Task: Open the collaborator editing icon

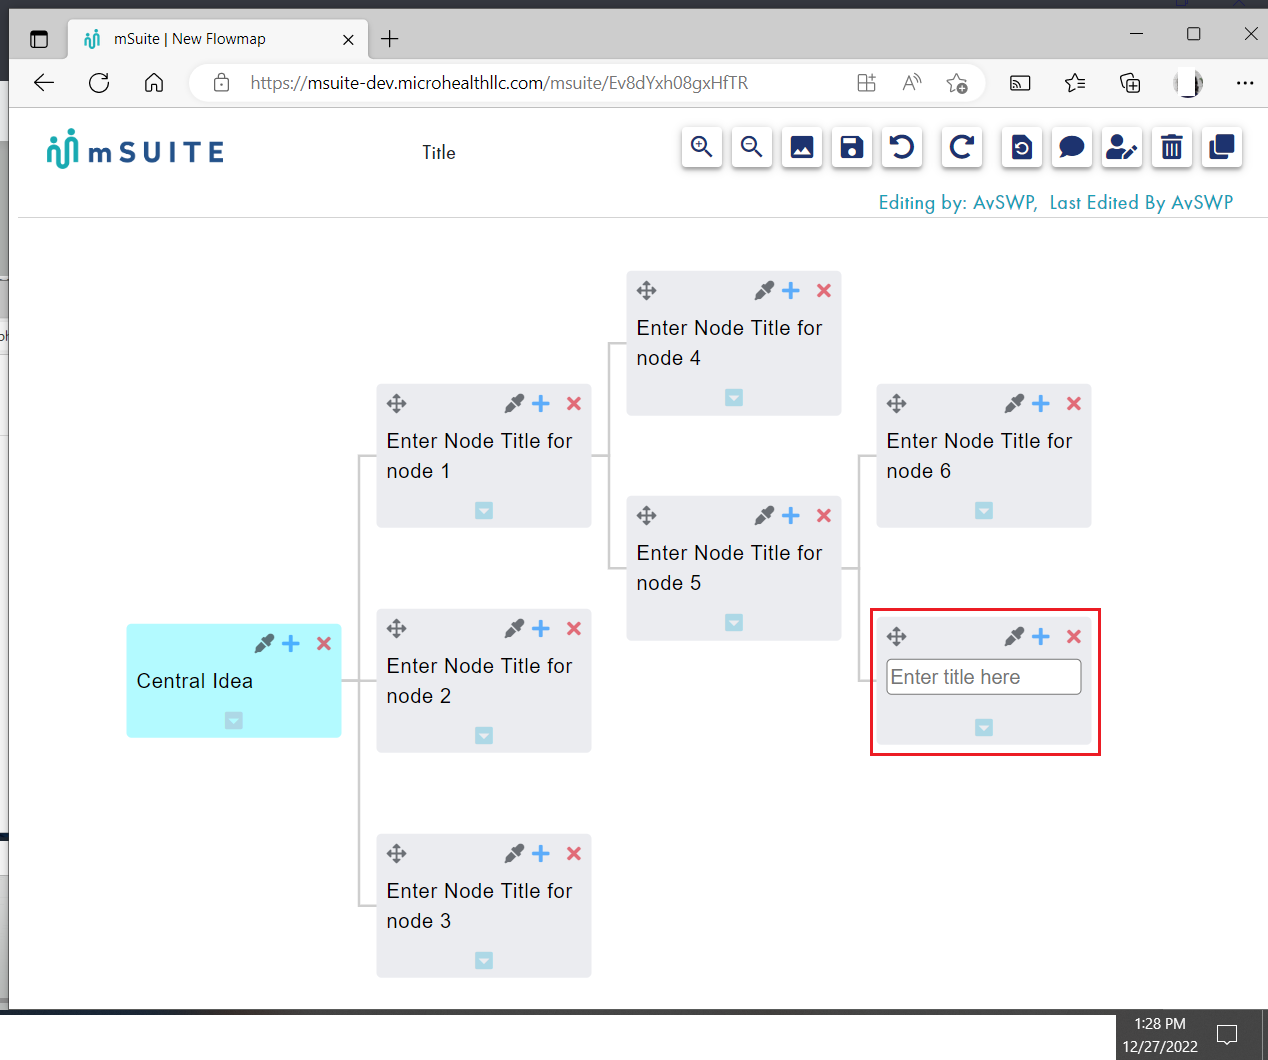Action: click(x=1121, y=147)
